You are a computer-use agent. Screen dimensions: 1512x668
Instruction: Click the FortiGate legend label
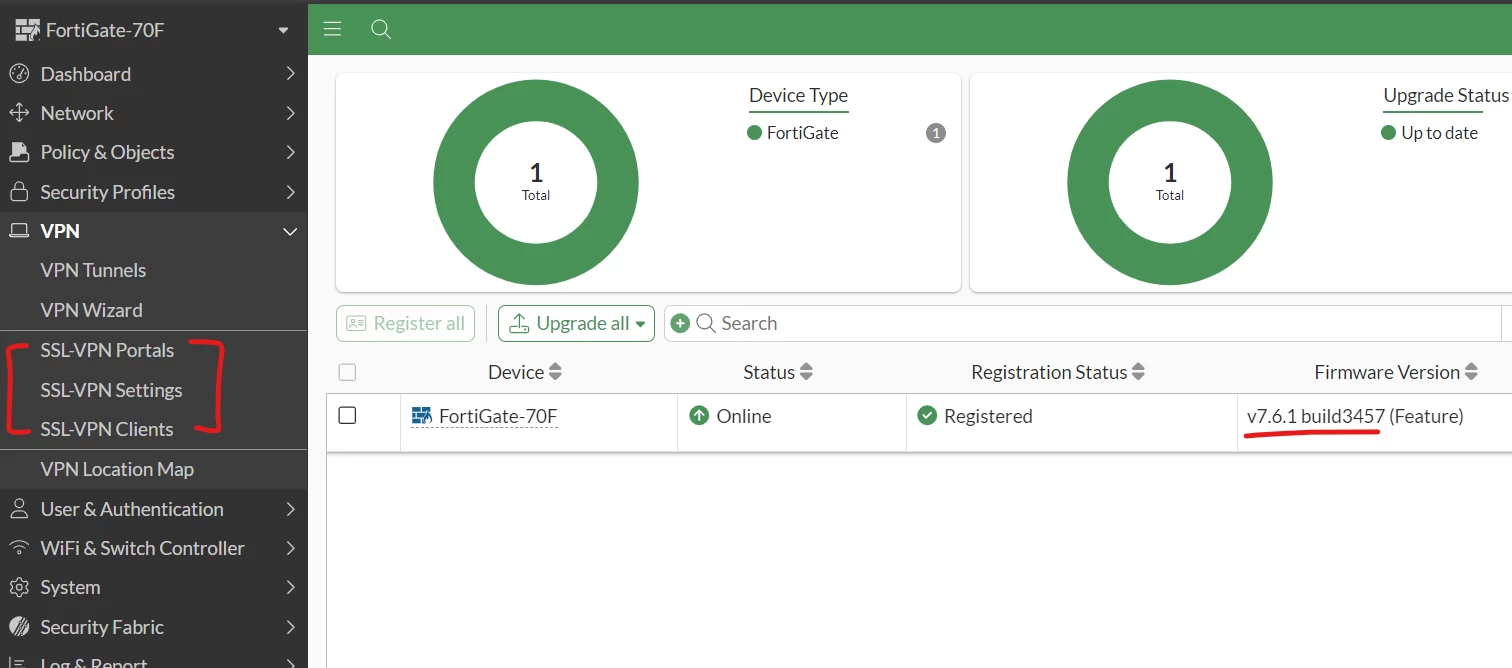tap(802, 133)
